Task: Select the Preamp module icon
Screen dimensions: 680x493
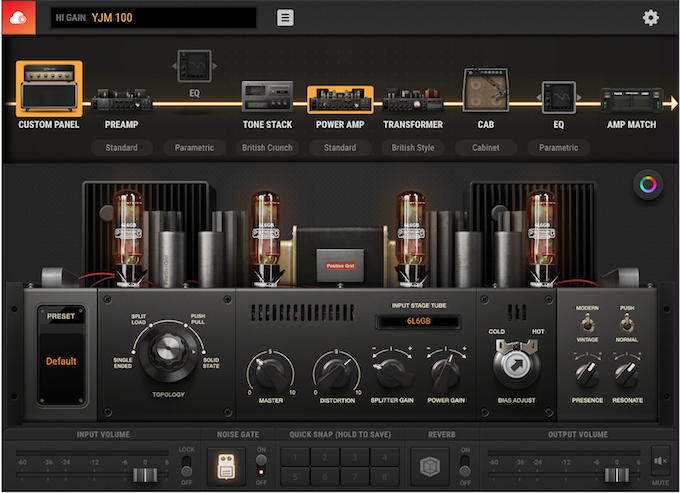Action: (121, 99)
